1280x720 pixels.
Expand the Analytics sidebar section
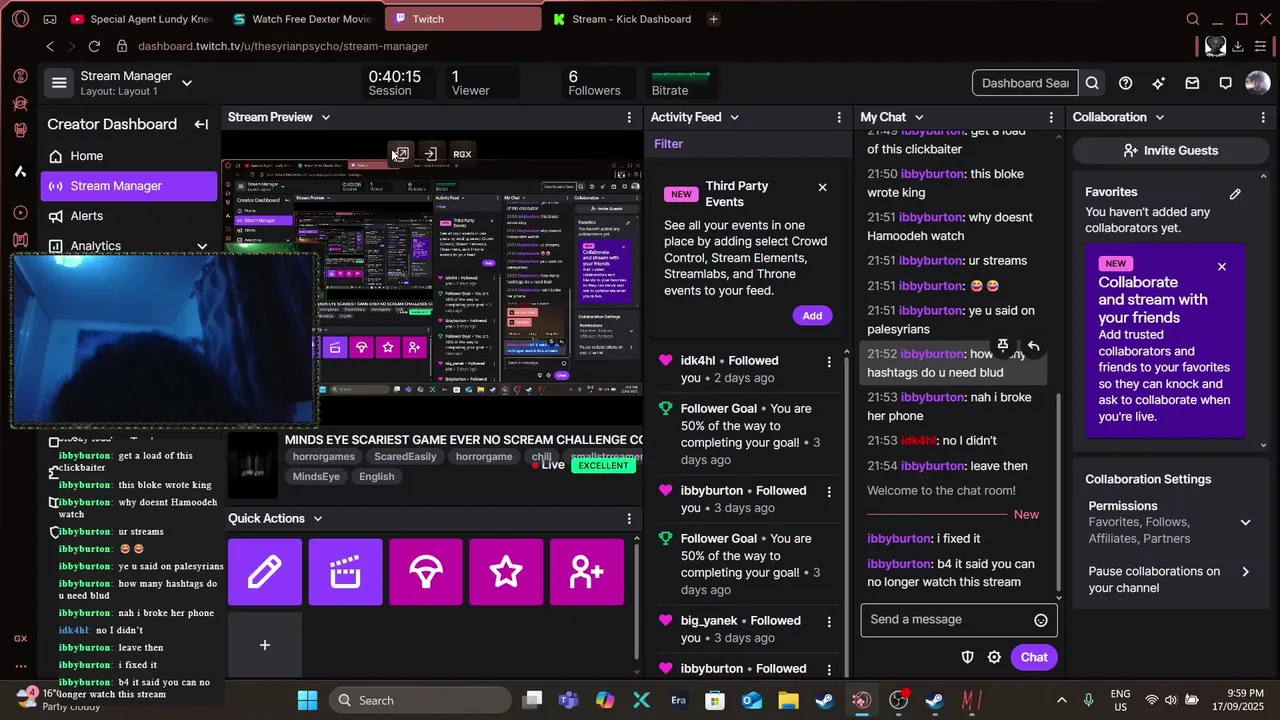tap(202, 246)
